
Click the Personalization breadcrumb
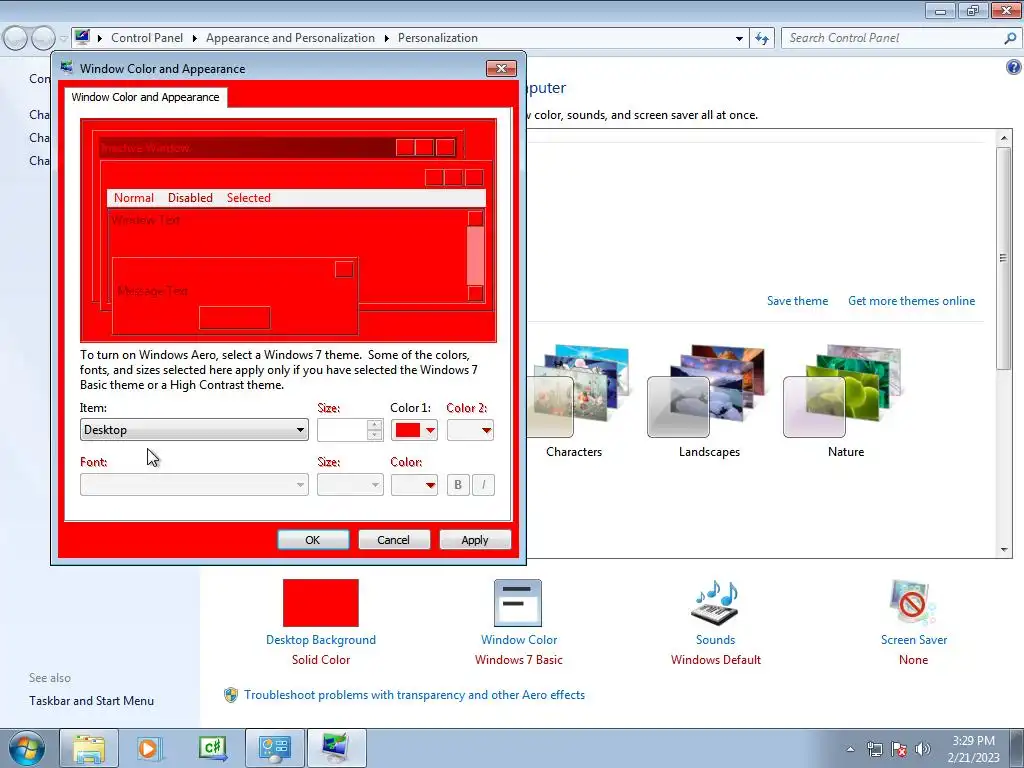click(x=438, y=38)
